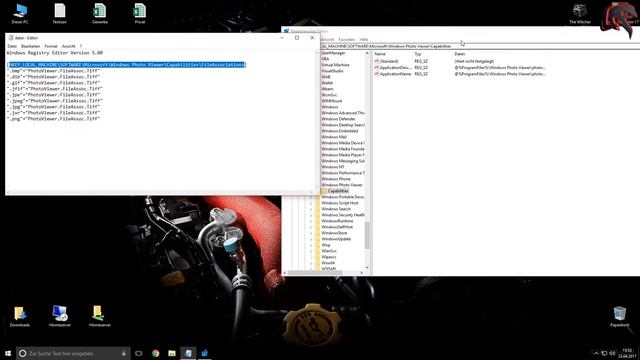Switch to the Notepad taskbar button
This screenshot has width=640, height=360.
coord(188,353)
